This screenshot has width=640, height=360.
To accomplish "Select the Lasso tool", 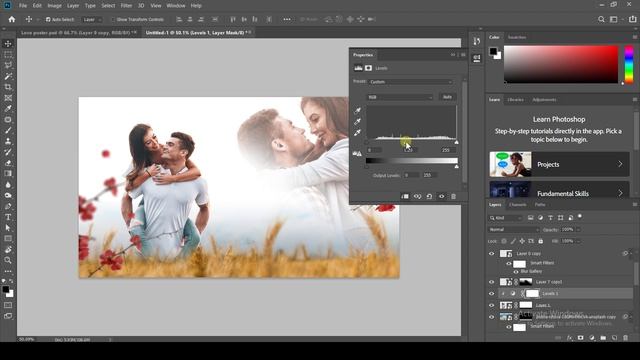I will (x=8, y=65).
